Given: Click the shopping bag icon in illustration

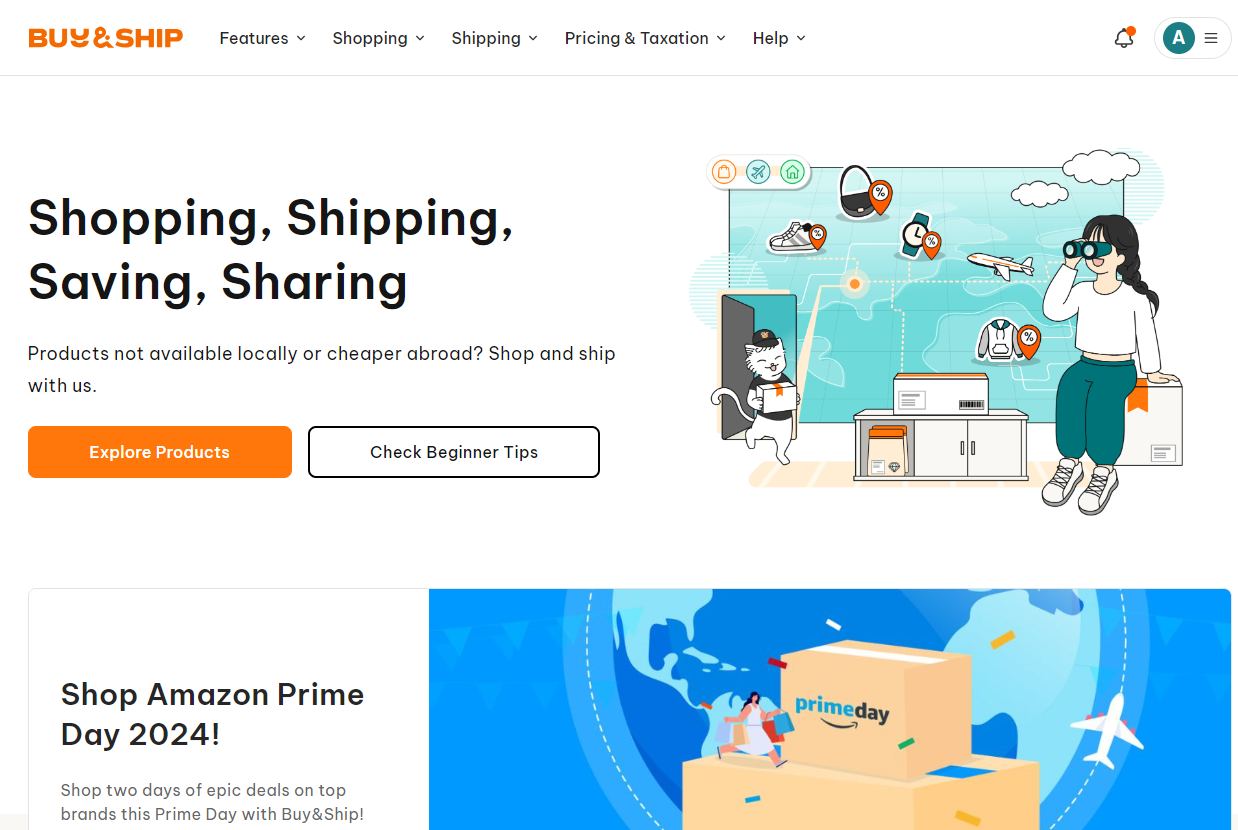Looking at the screenshot, I should [724, 172].
